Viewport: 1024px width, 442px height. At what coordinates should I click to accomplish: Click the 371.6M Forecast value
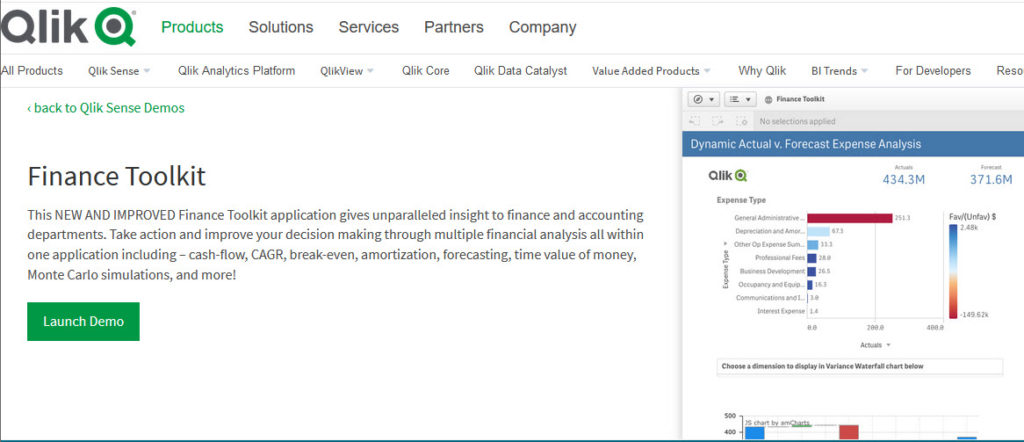point(991,179)
